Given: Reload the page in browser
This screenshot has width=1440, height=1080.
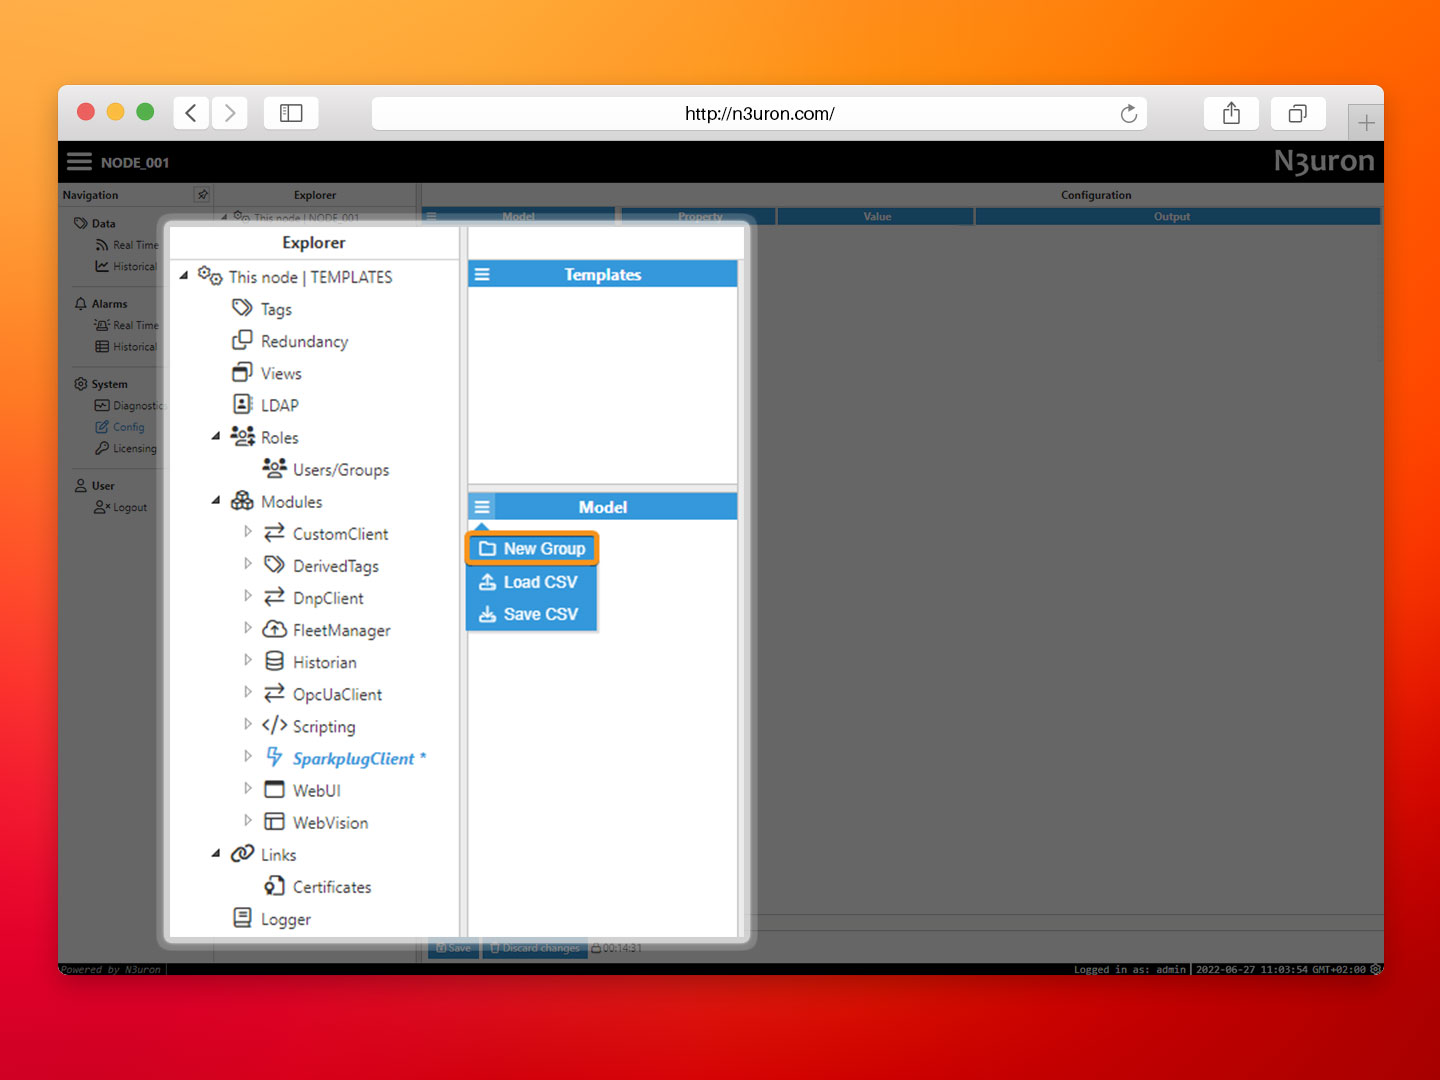Looking at the screenshot, I should point(1128,113).
